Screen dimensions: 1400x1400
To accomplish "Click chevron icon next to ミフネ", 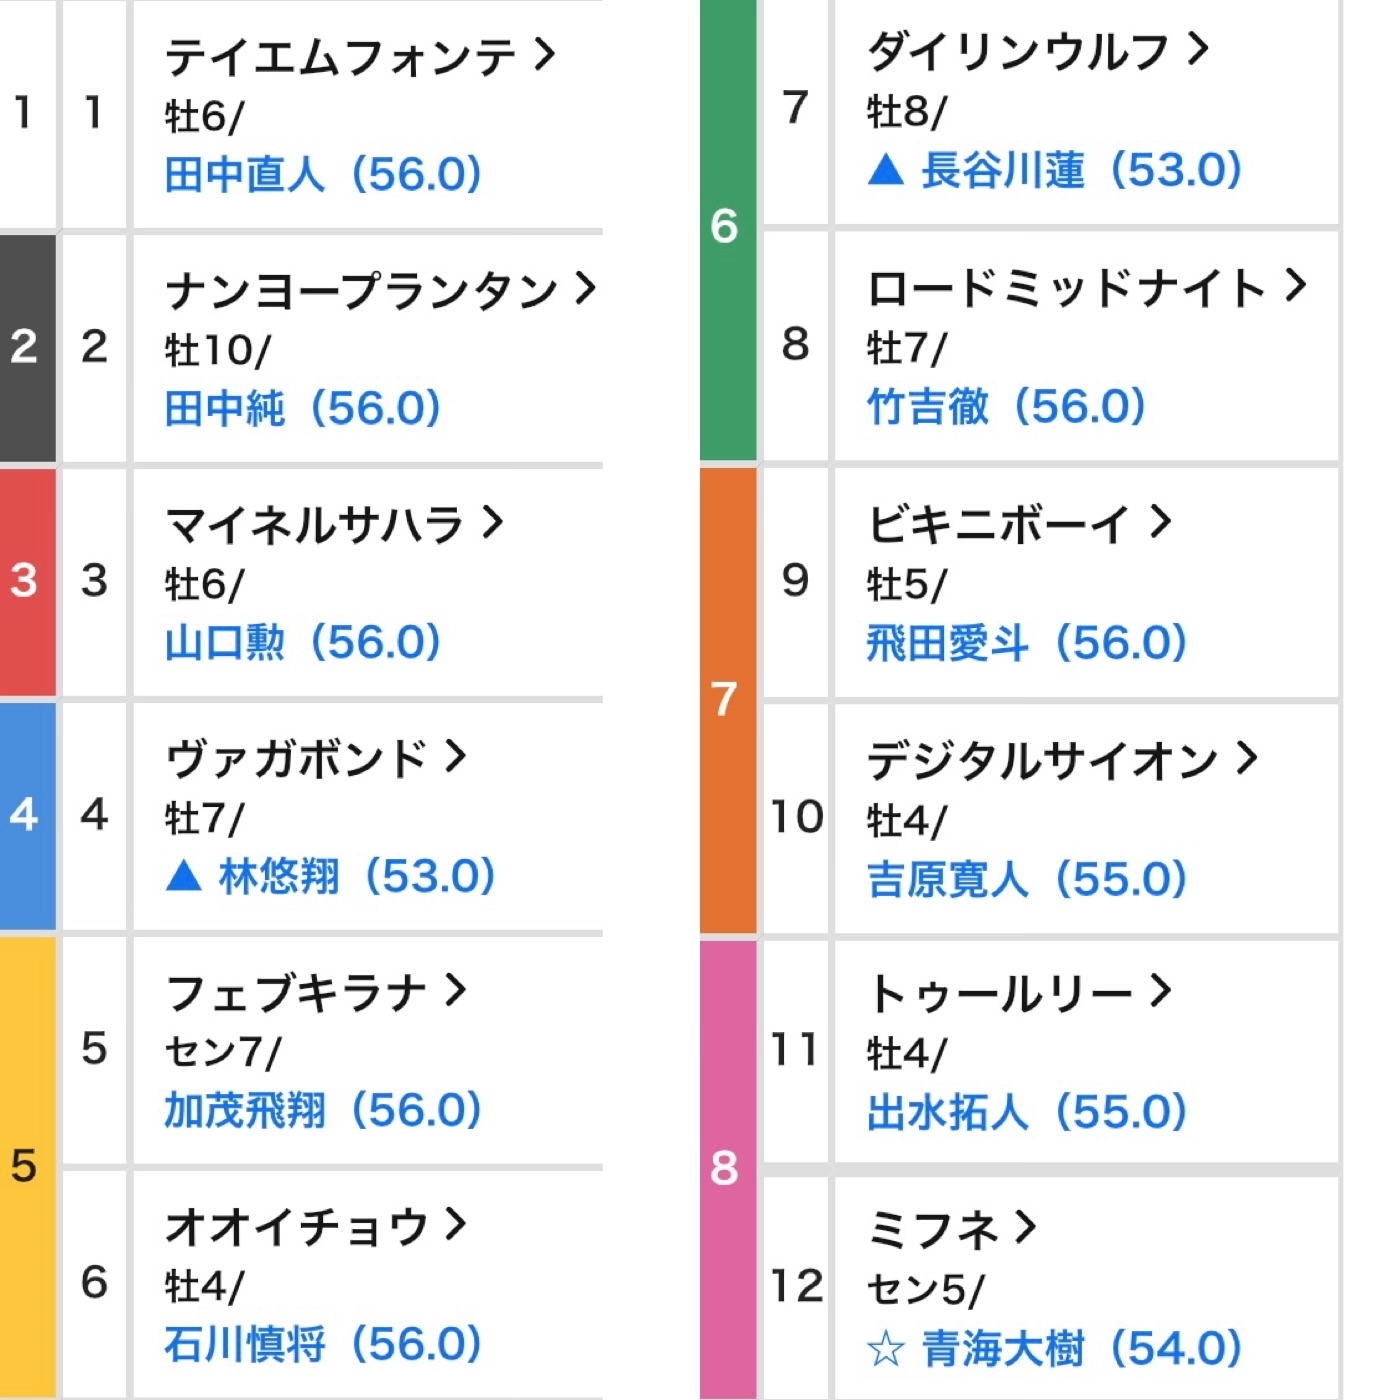I will pyautogui.click(x=1026, y=1226).
